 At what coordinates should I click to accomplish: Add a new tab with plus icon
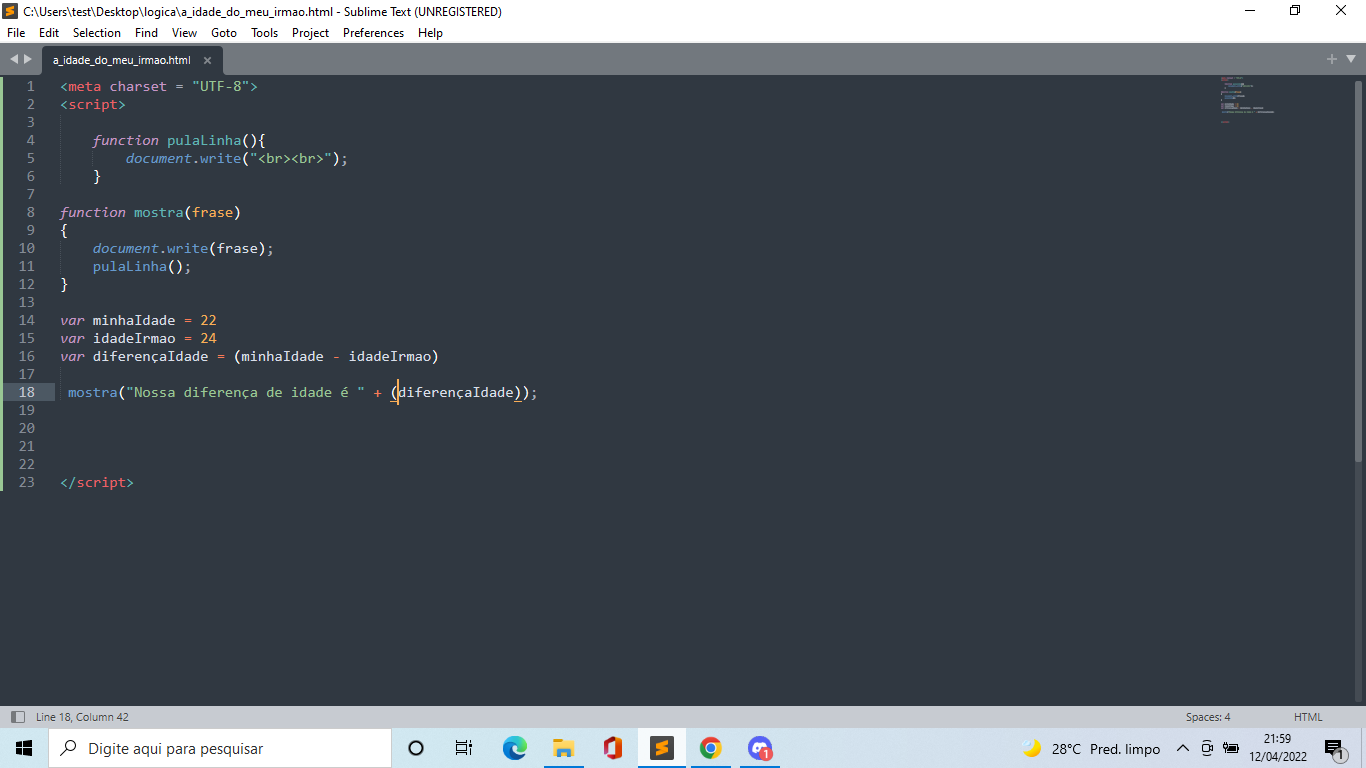[x=1332, y=59]
